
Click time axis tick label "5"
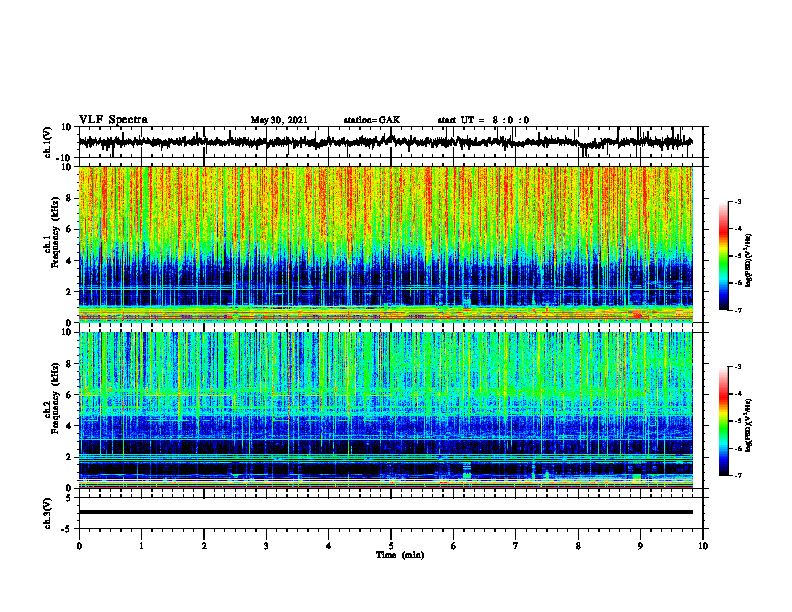[x=391, y=546]
